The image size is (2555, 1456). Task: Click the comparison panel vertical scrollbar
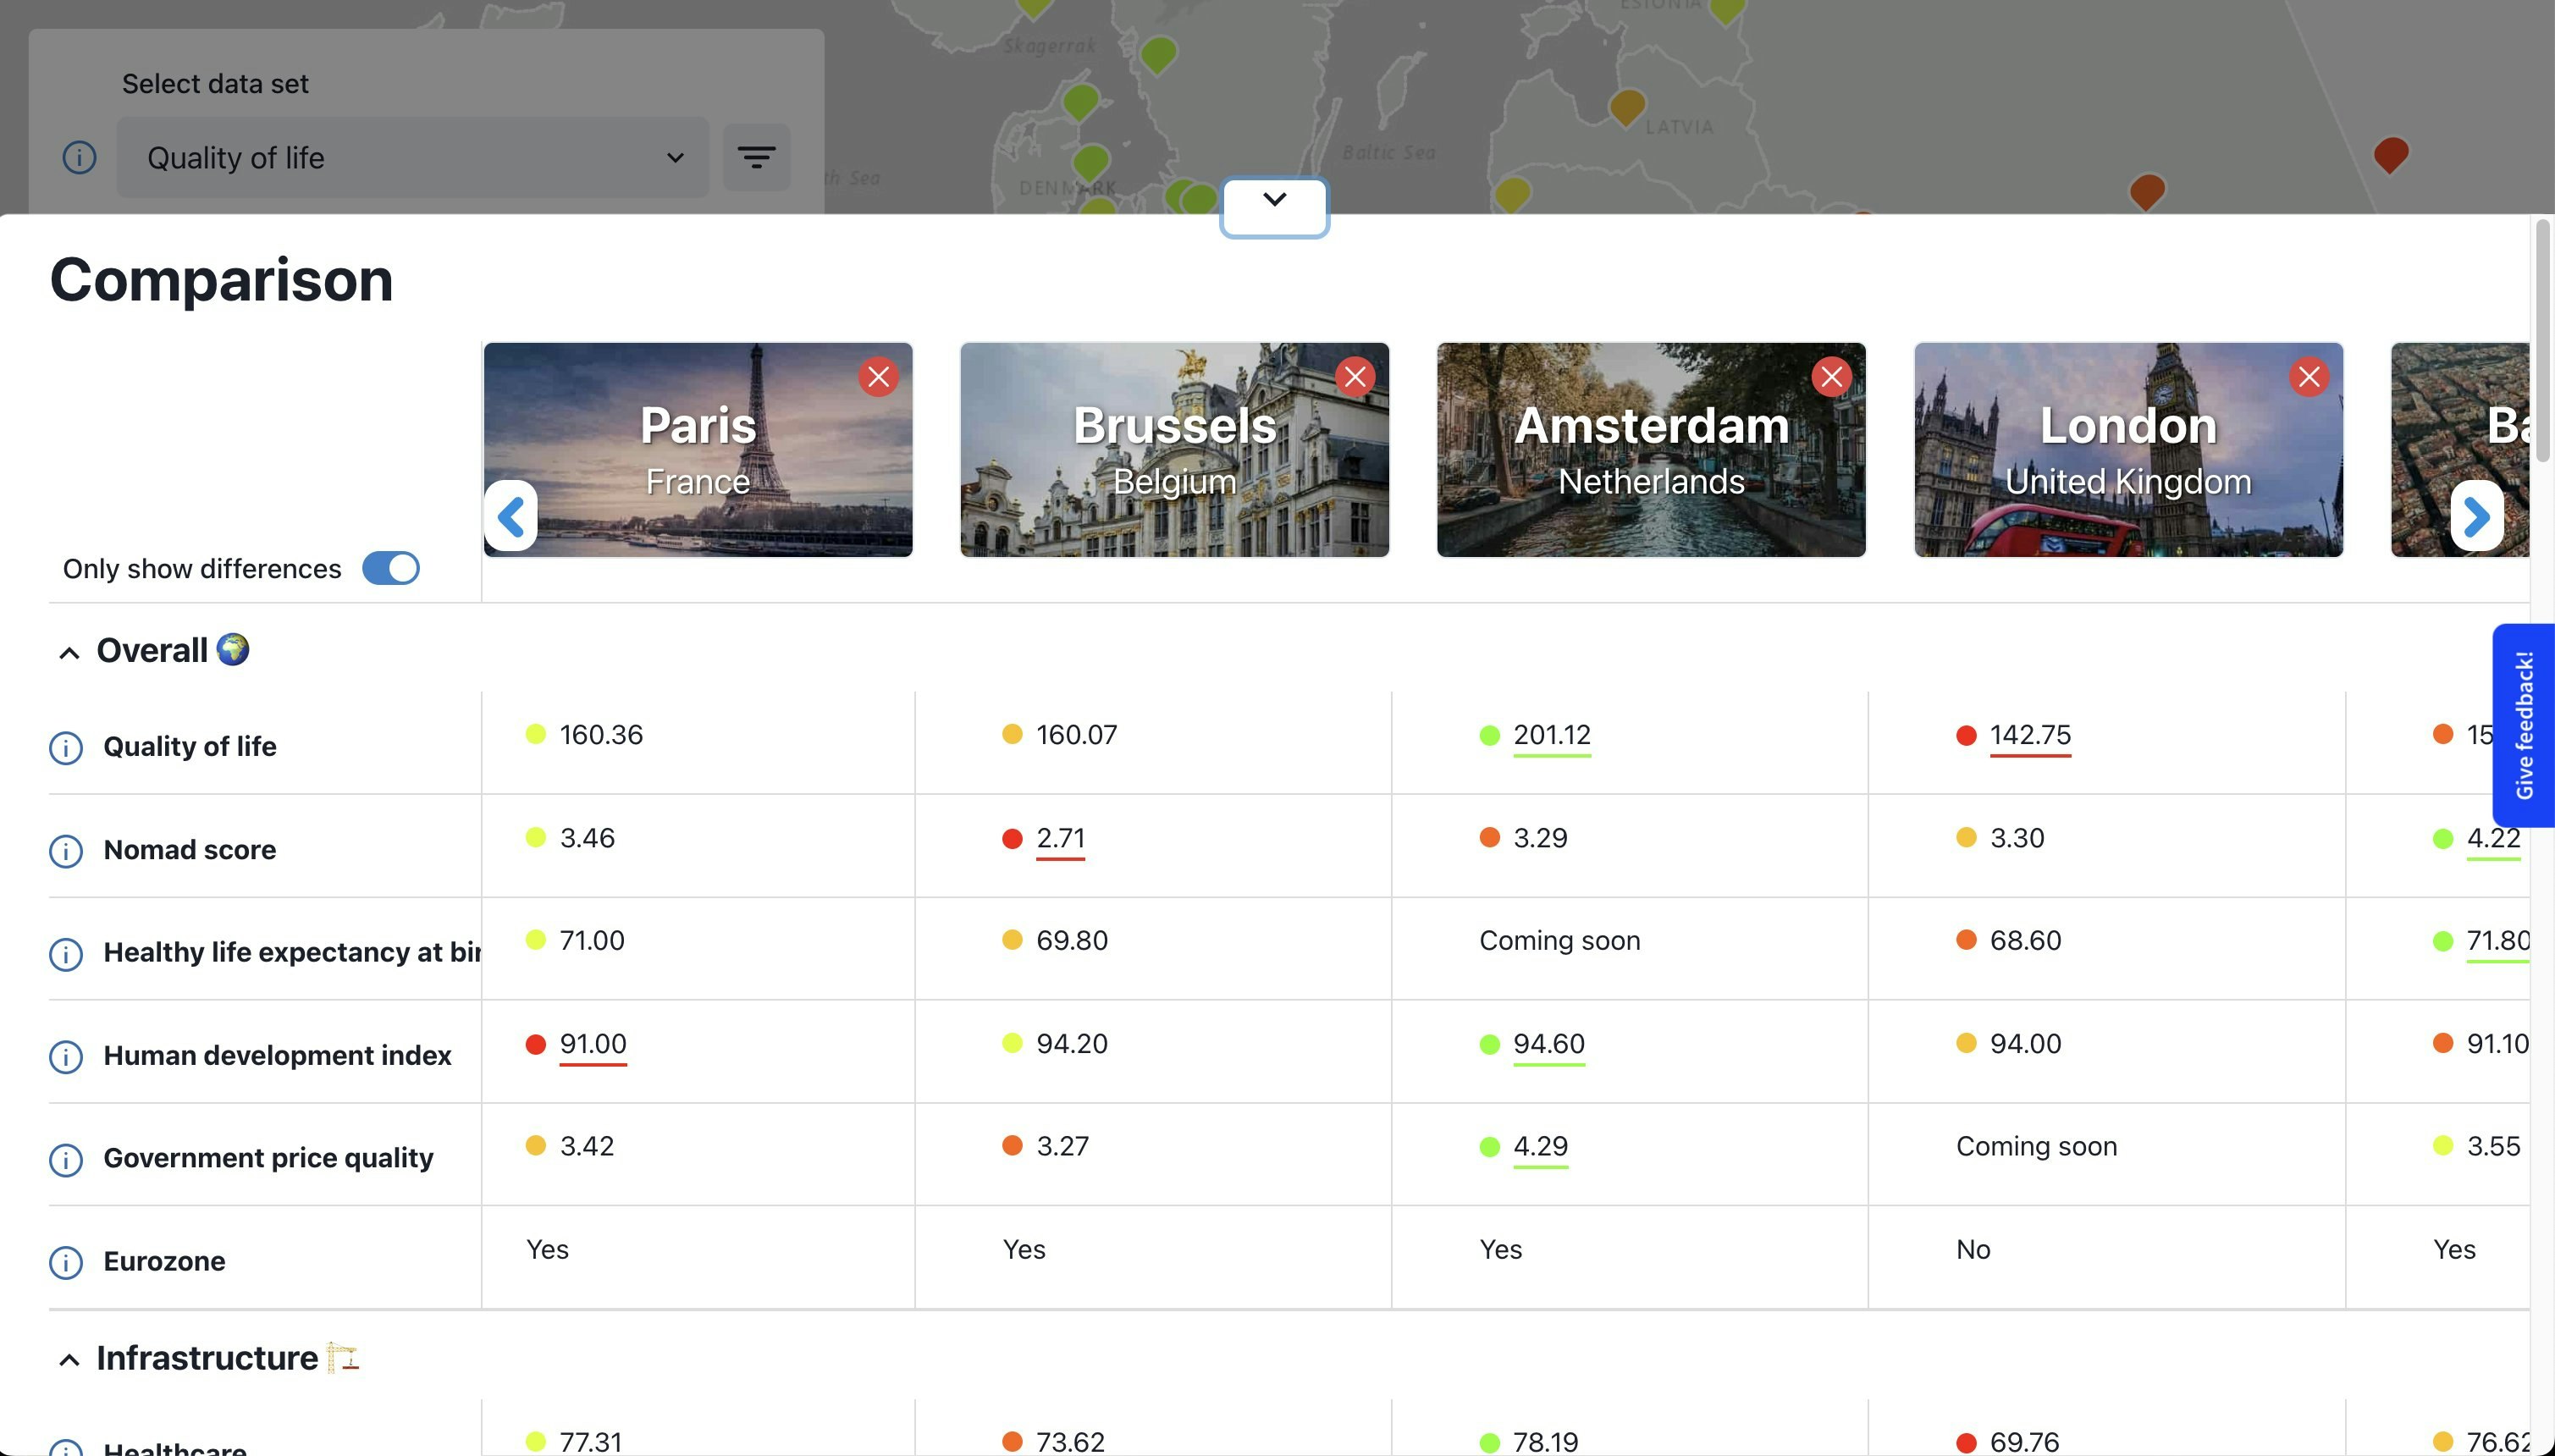coord(2543,340)
